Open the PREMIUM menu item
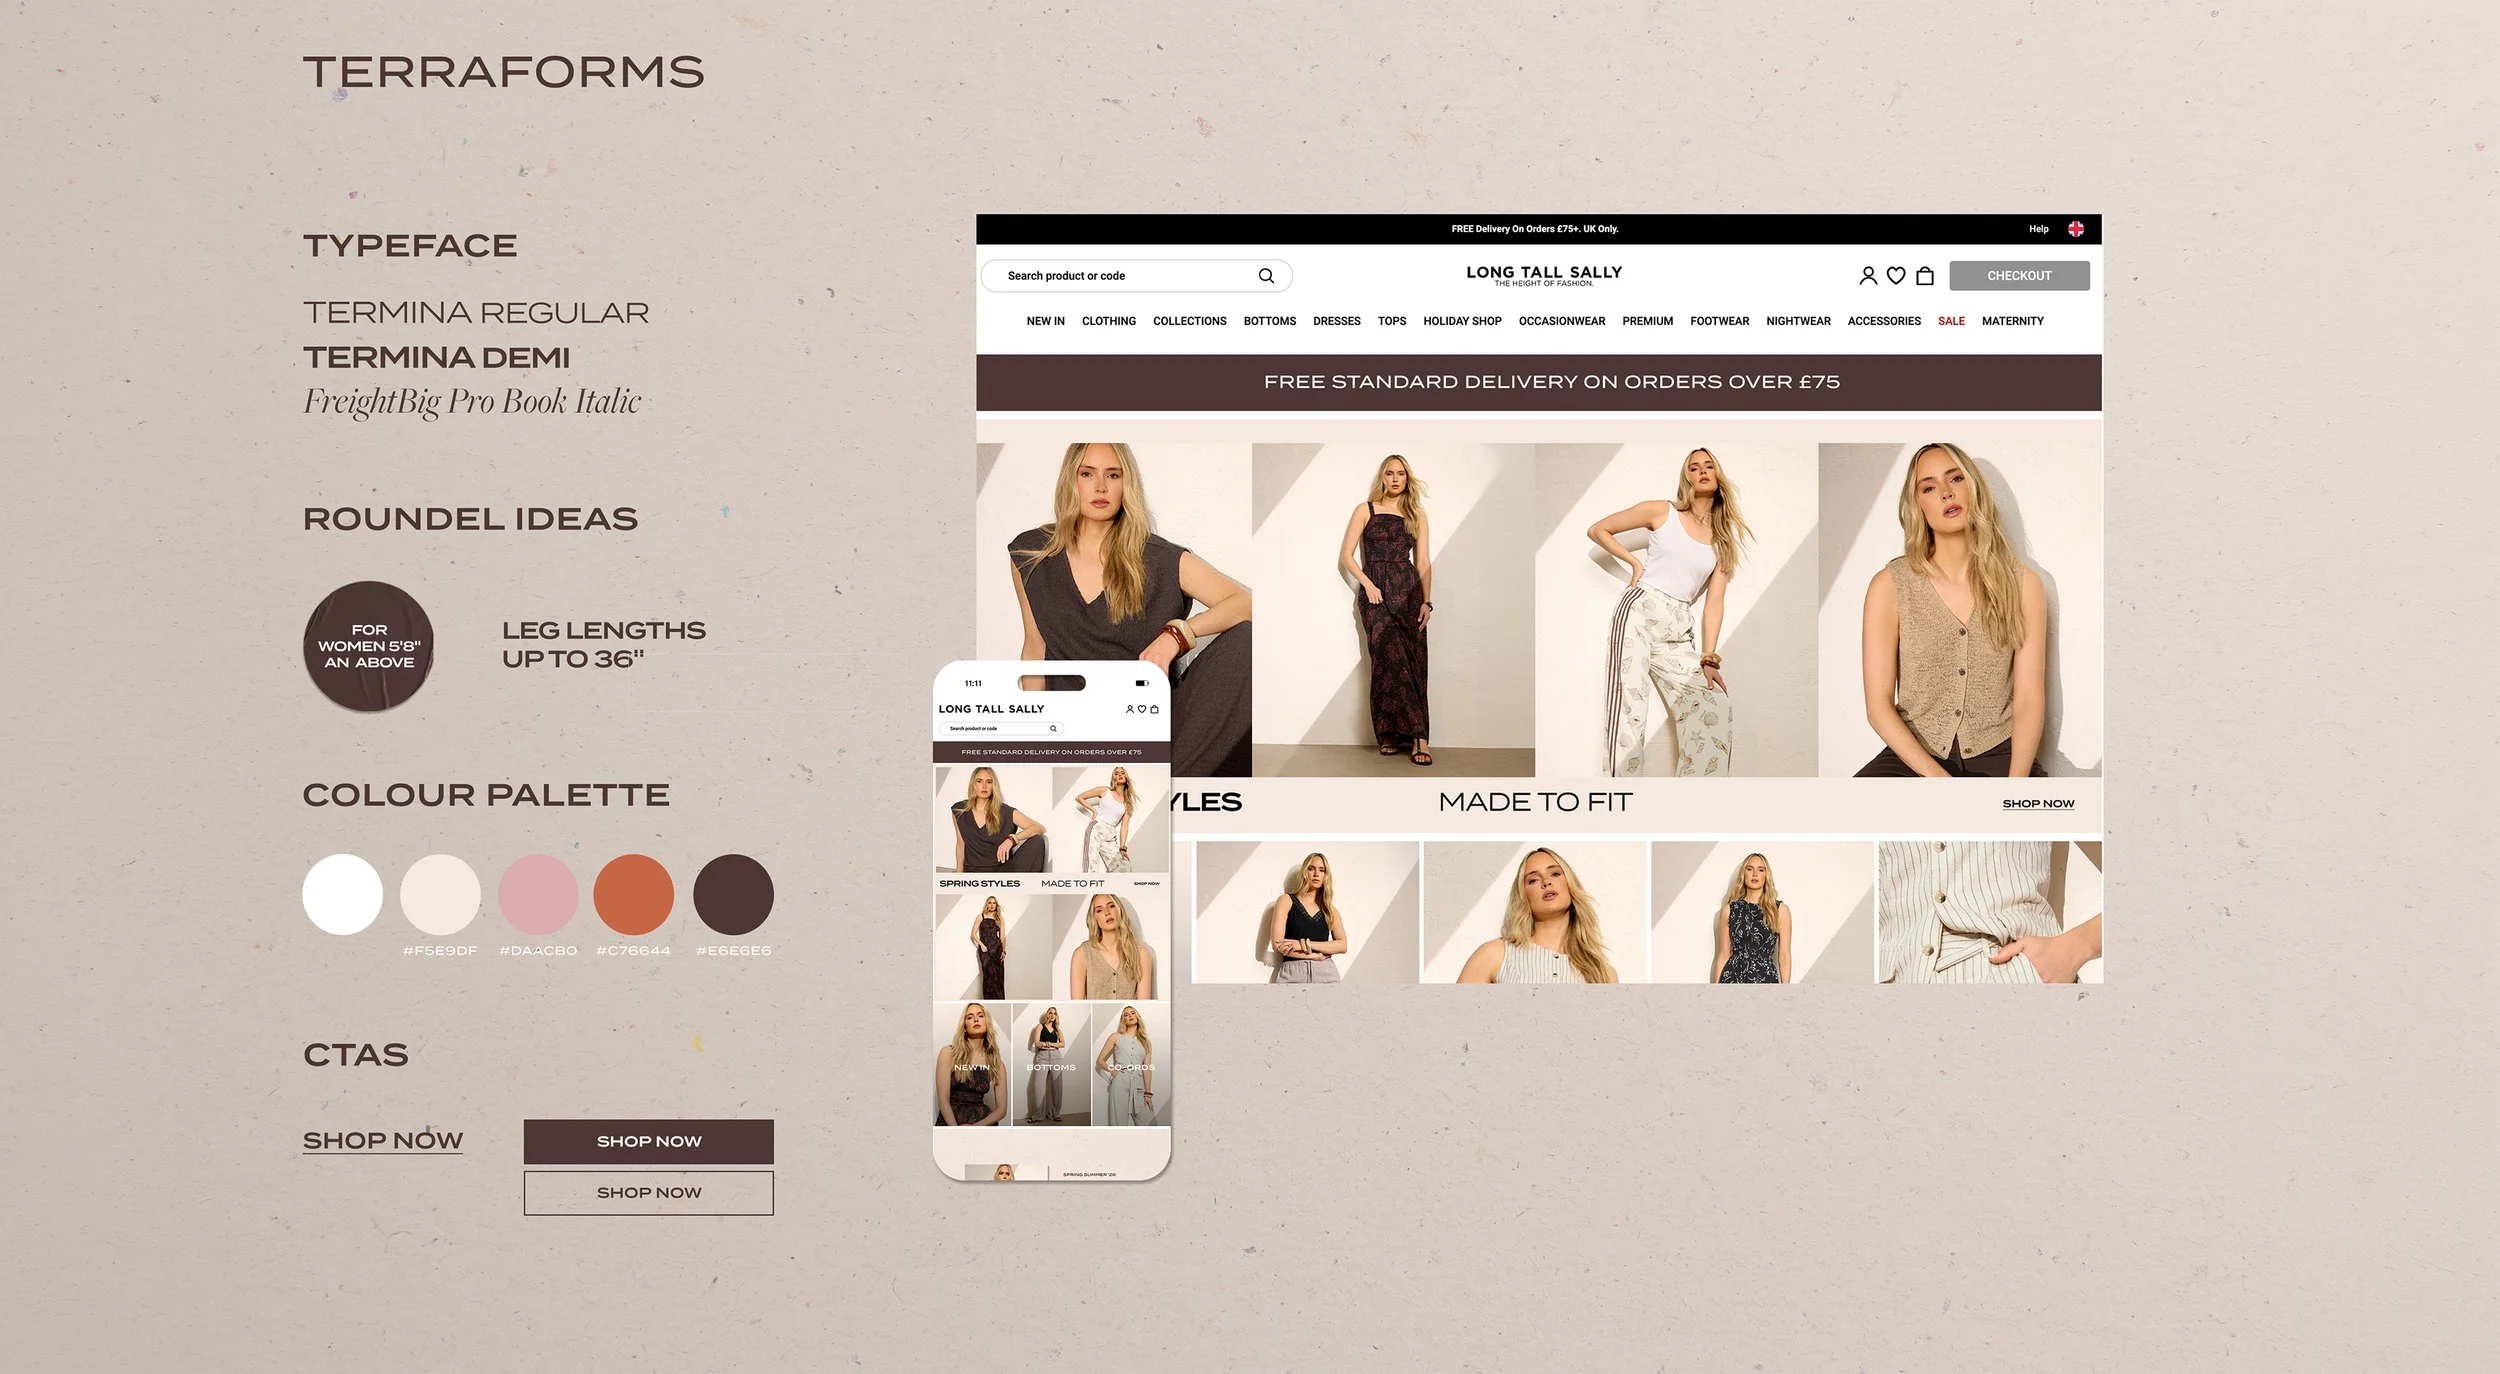 coord(1647,321)
